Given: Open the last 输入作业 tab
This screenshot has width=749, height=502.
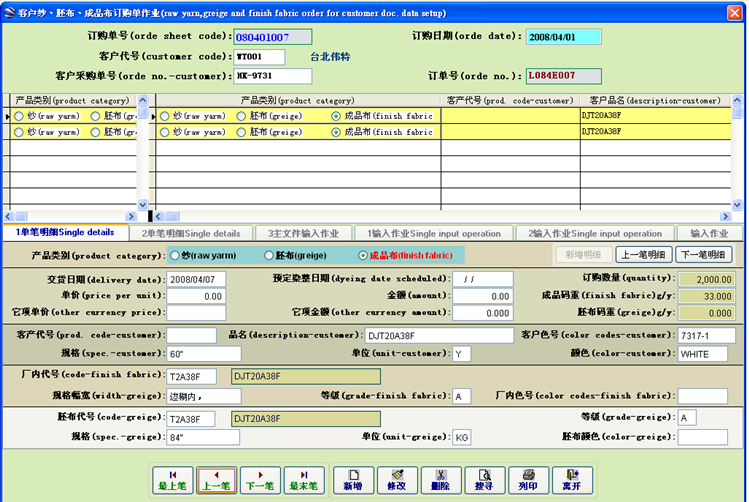Looking at the screenshot, I should [709, 234].
